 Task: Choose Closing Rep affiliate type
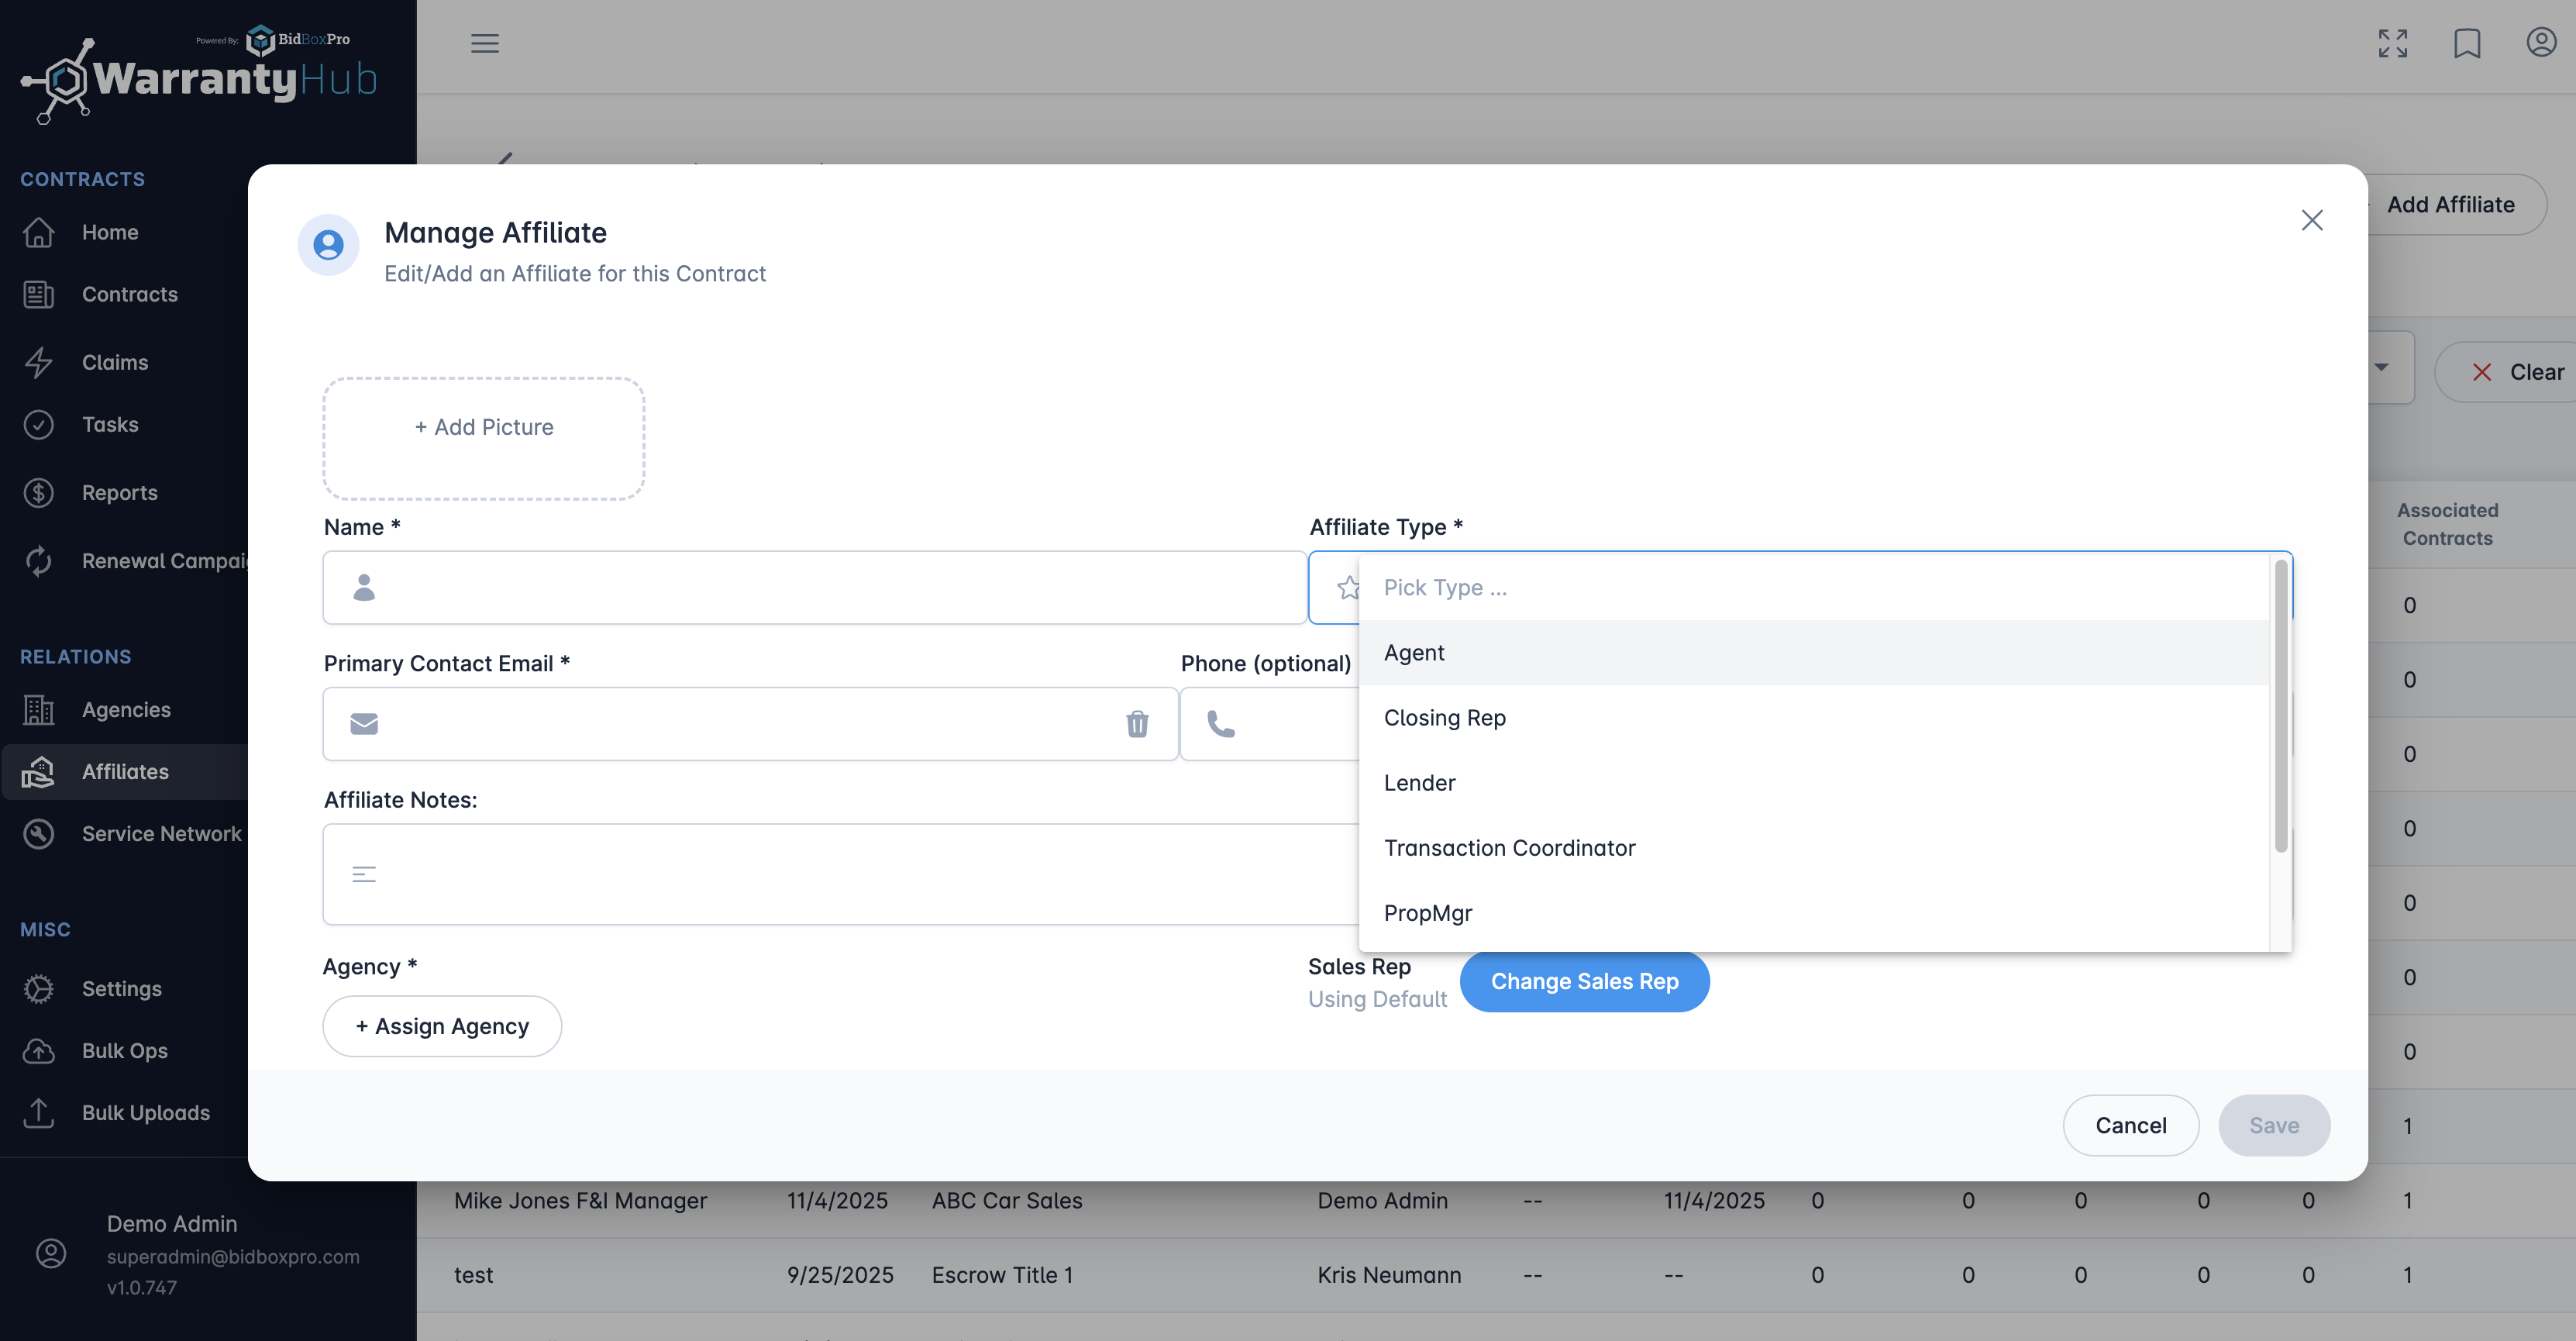[1444, 717]
